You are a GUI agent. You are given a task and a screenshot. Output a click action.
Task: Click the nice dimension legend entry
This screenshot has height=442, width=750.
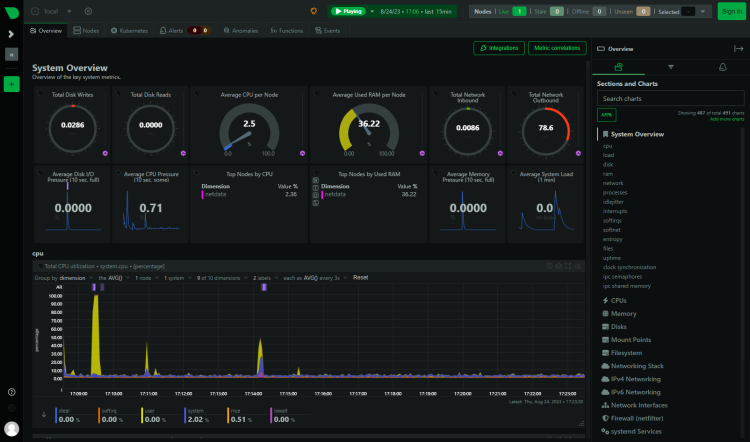(x=241, y=416)
